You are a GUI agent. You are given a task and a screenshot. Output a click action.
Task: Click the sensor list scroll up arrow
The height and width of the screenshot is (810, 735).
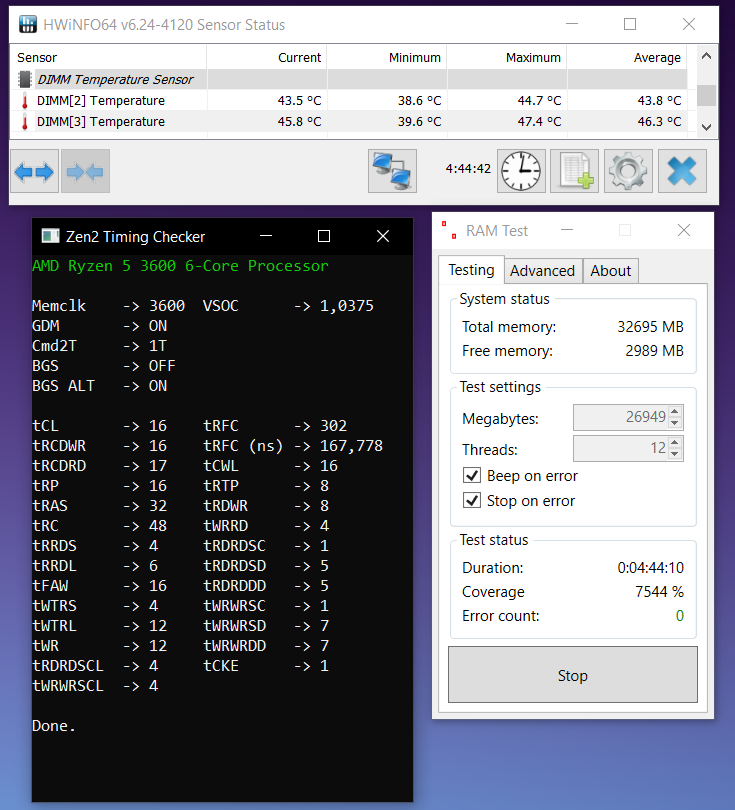tap(707, 56)
